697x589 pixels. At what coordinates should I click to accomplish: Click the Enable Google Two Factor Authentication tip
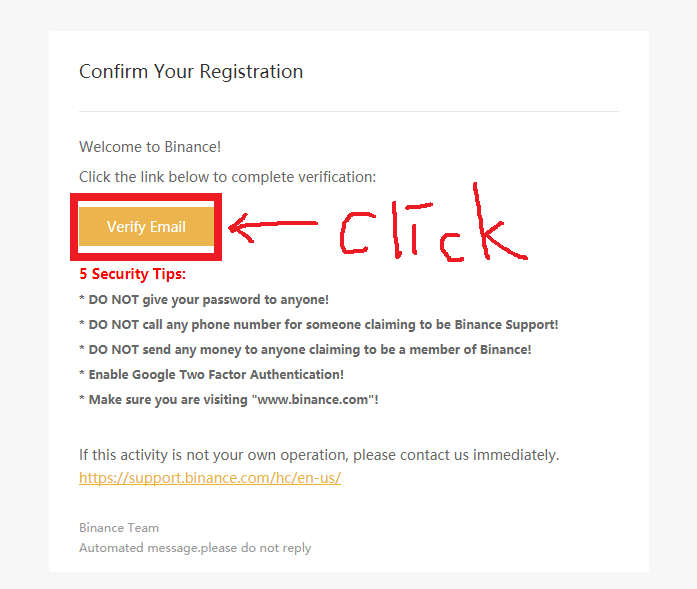click(x=211, y=374)
